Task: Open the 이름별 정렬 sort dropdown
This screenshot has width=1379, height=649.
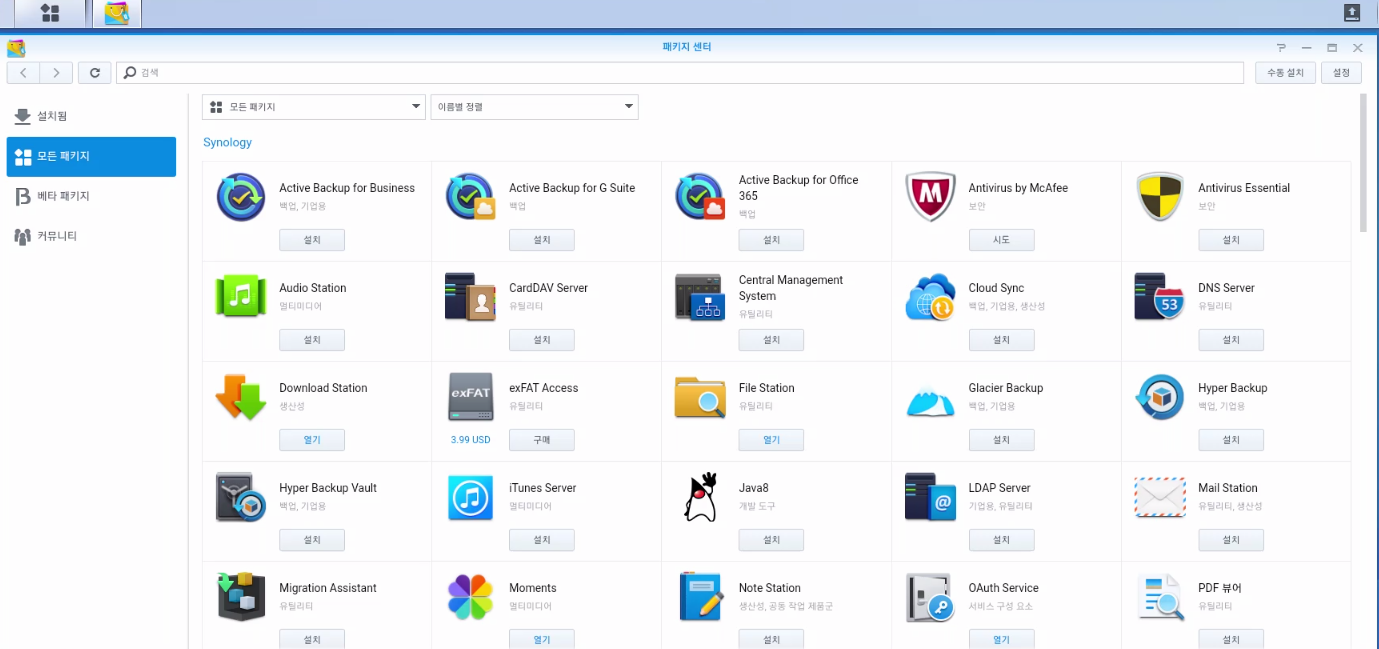Action: click(535, 107)
